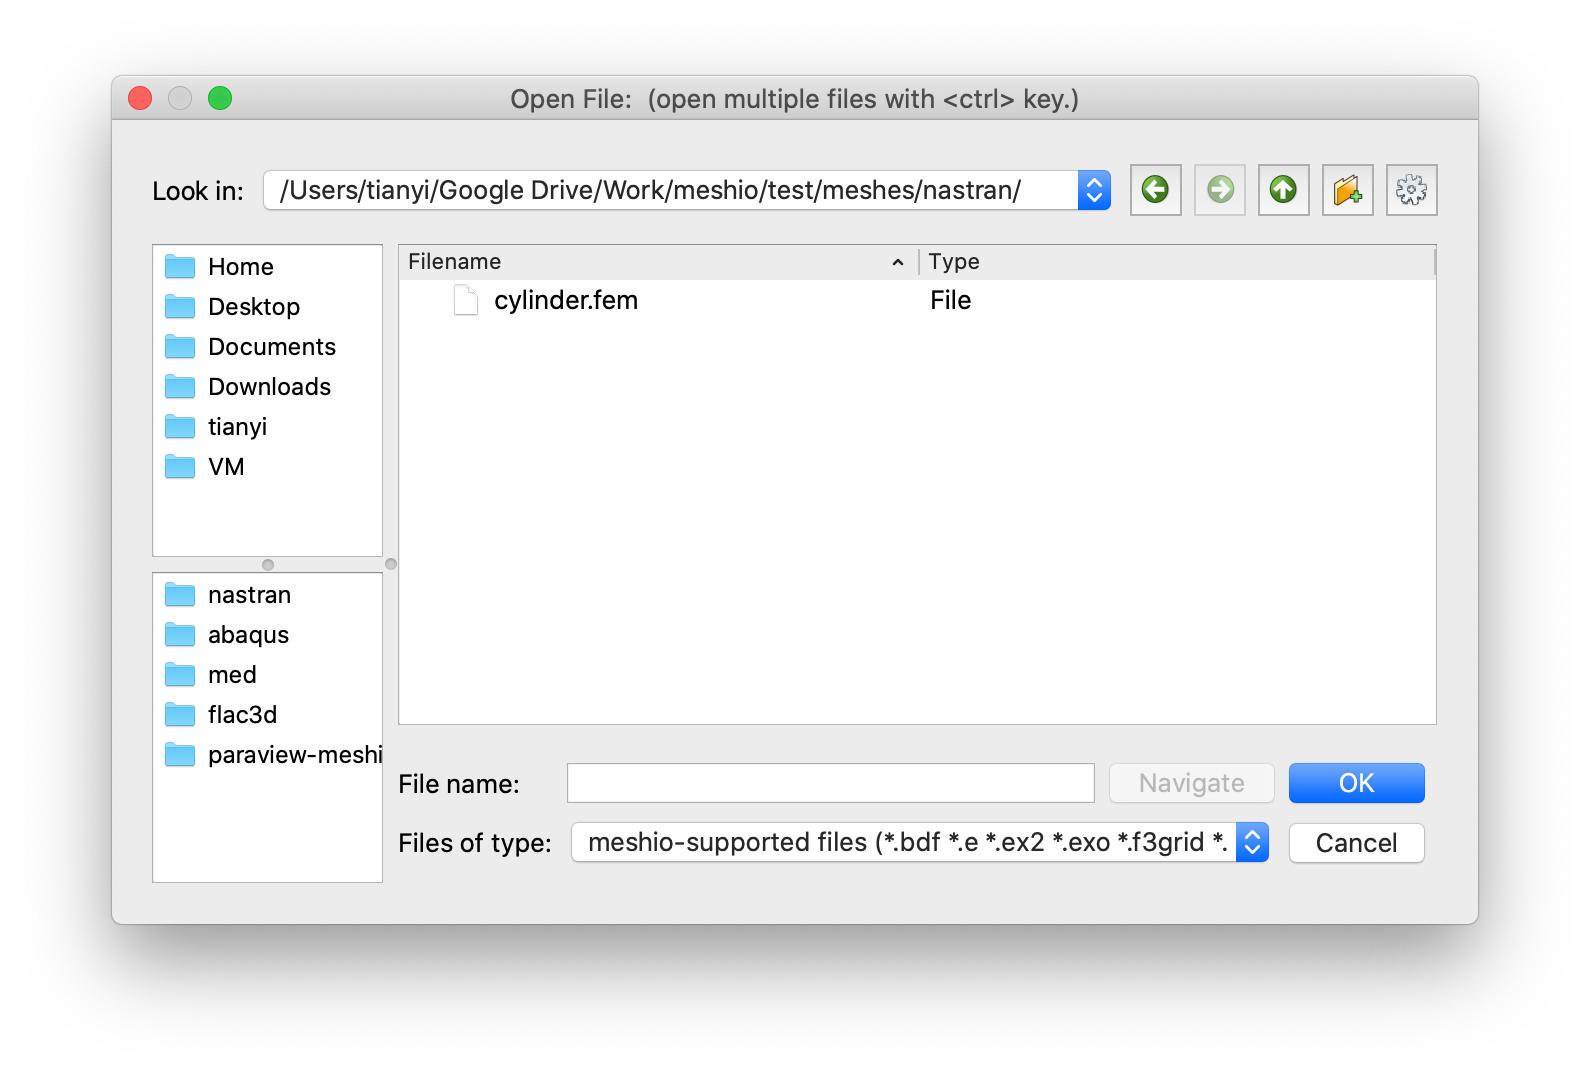Image resolution: width=1590 pixels, height=1072 pixels.
Task: Click the File name input field
Action: [x=830, y=783]
